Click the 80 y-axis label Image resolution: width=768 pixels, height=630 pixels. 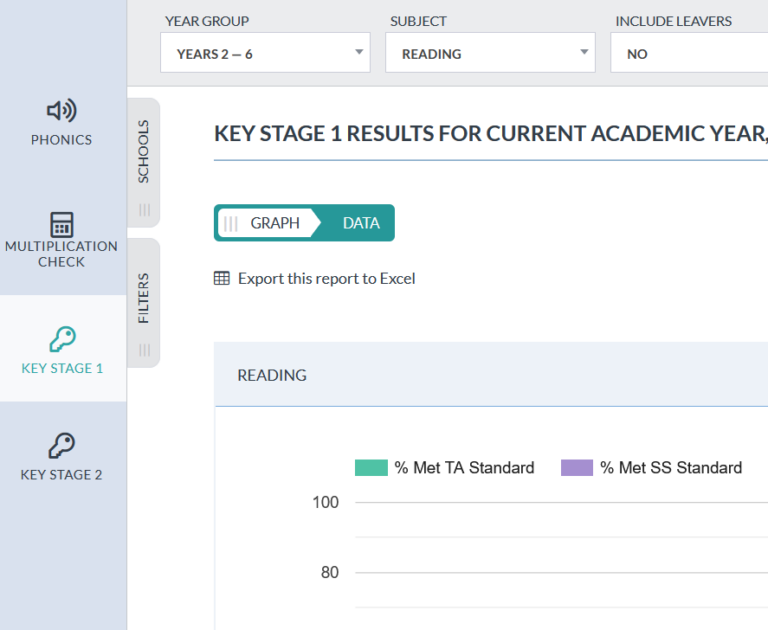(x=330, y=572)
